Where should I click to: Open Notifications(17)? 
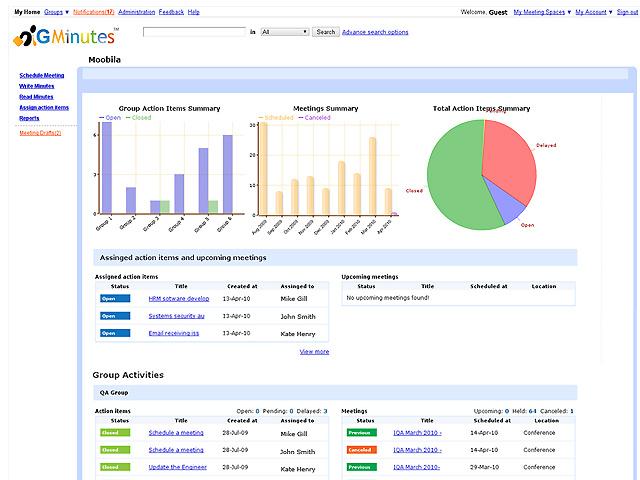pyautogui.click(x=94, y=12)
